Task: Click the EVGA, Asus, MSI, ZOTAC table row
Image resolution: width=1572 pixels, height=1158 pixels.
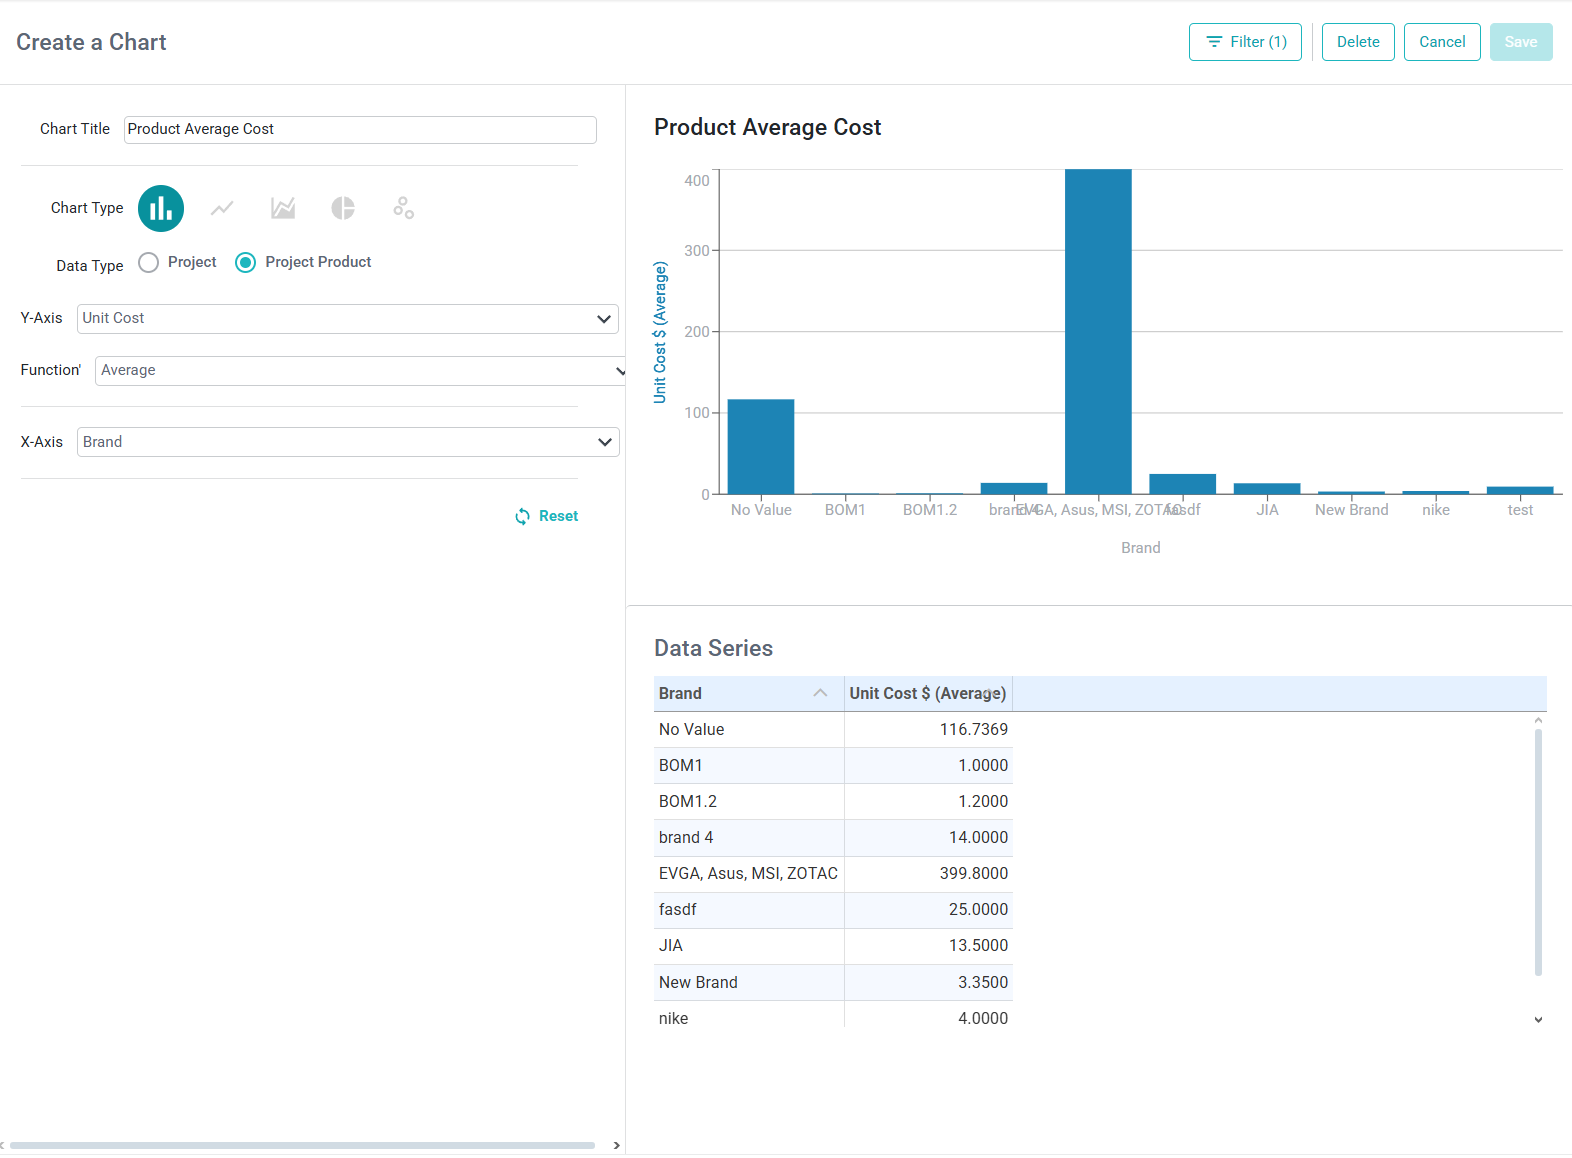Action: [x=833, y=874]
